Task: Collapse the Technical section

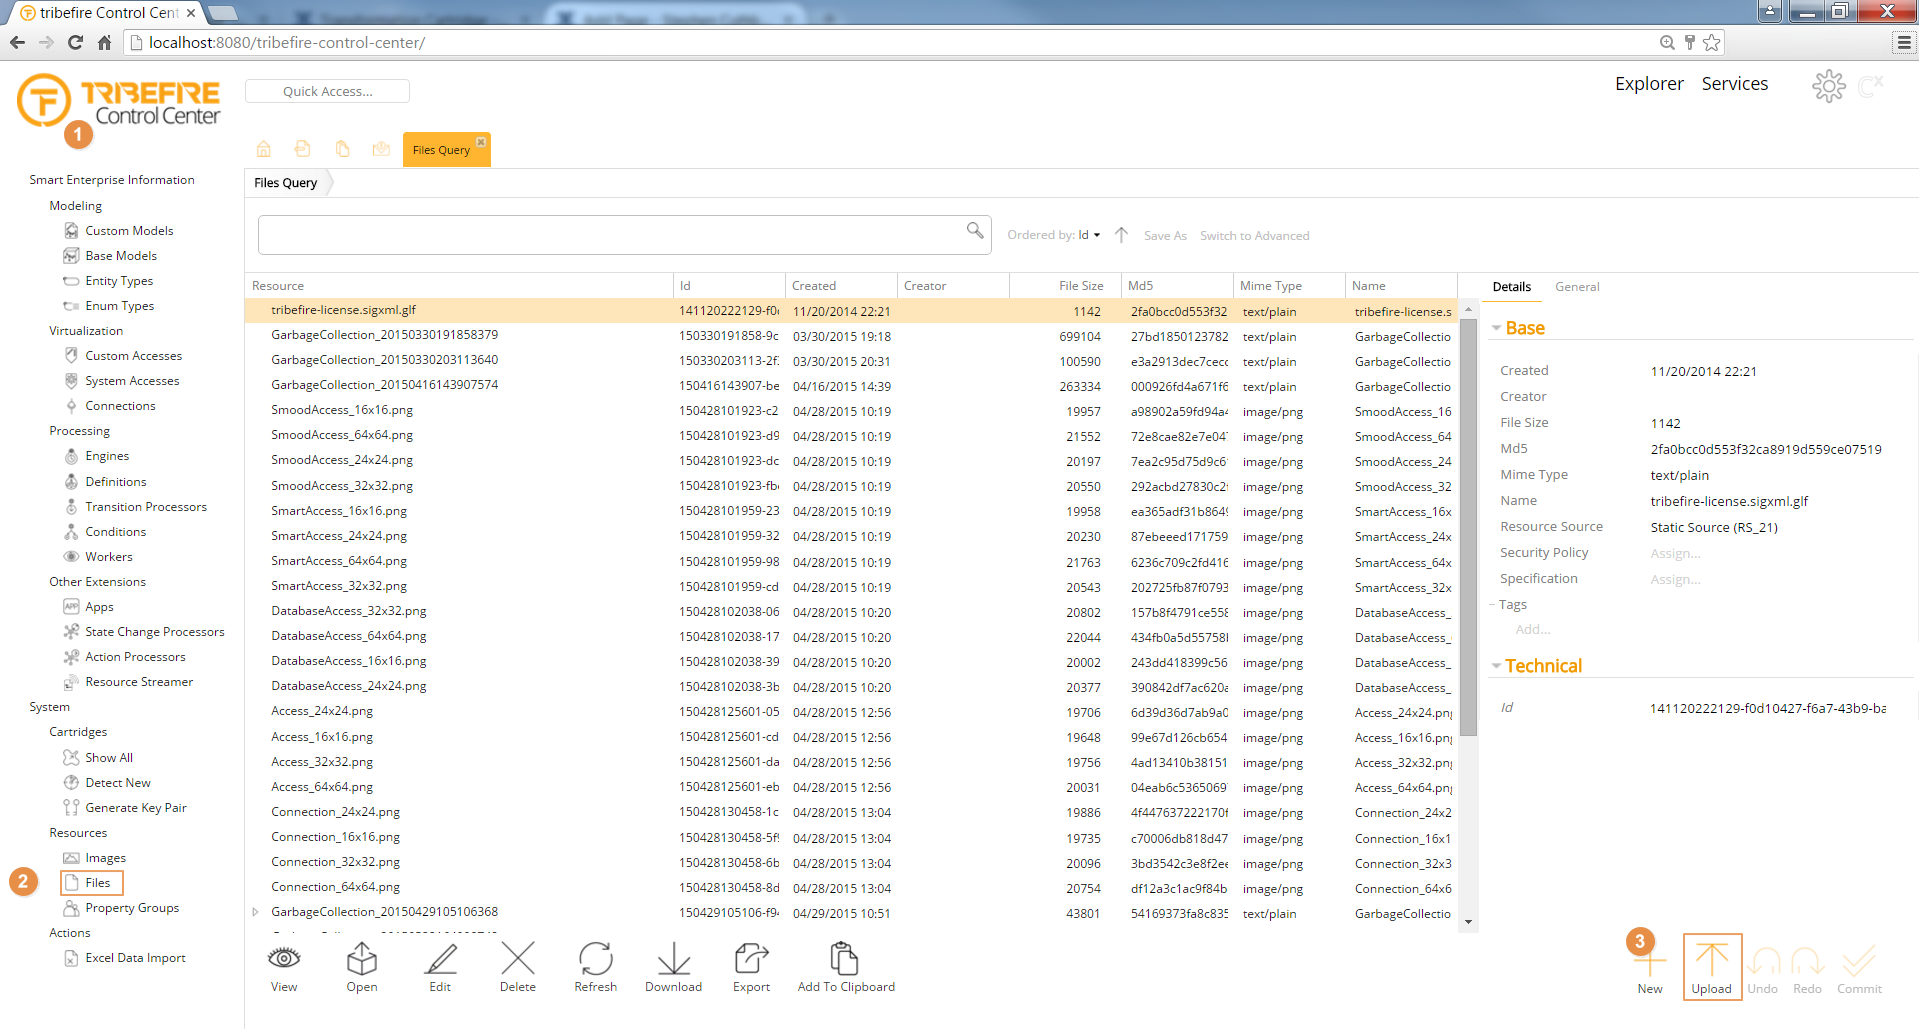Action: pyautogui.click(x=1496, y=666)
